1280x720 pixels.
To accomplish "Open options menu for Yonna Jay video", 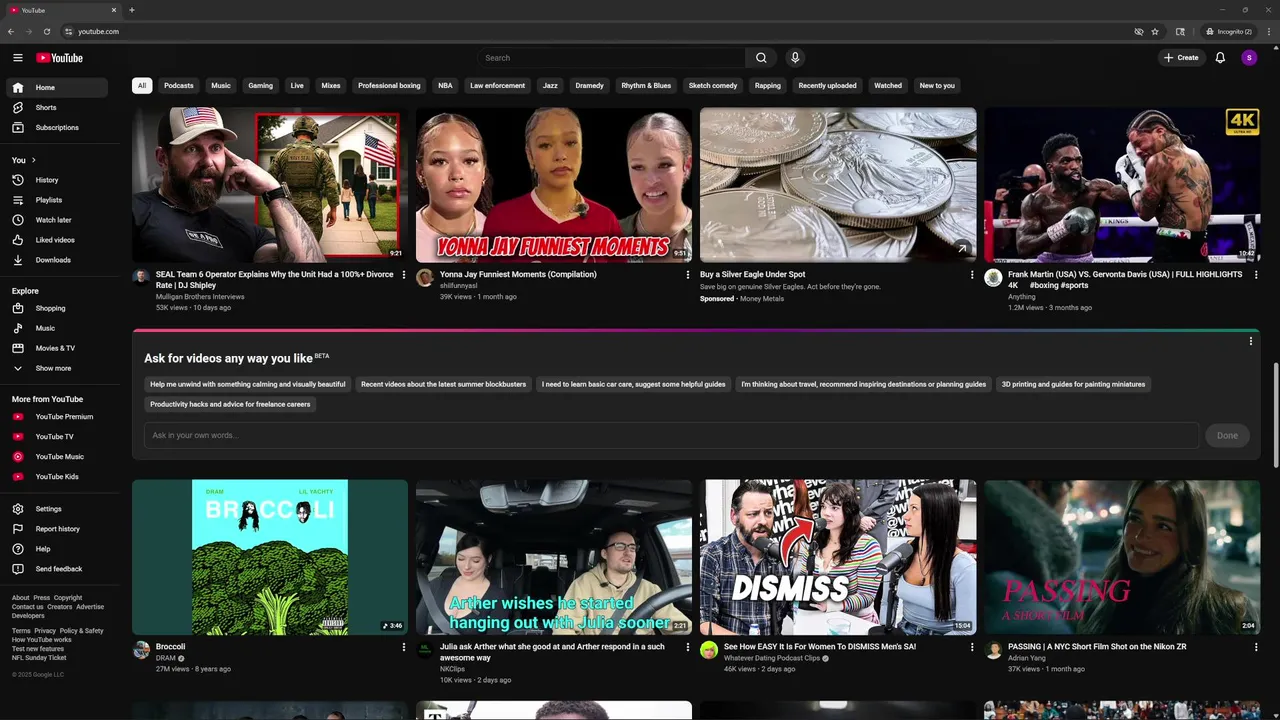I will click(x=688, y=275).
